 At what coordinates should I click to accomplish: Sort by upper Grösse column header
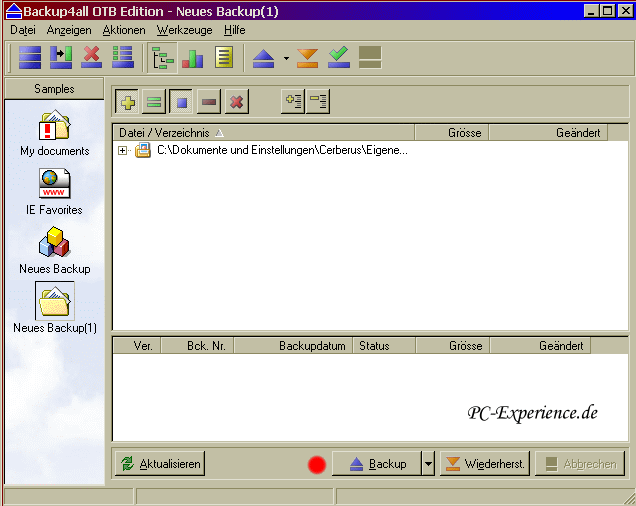pyautogui.click(x=452, y=133)
